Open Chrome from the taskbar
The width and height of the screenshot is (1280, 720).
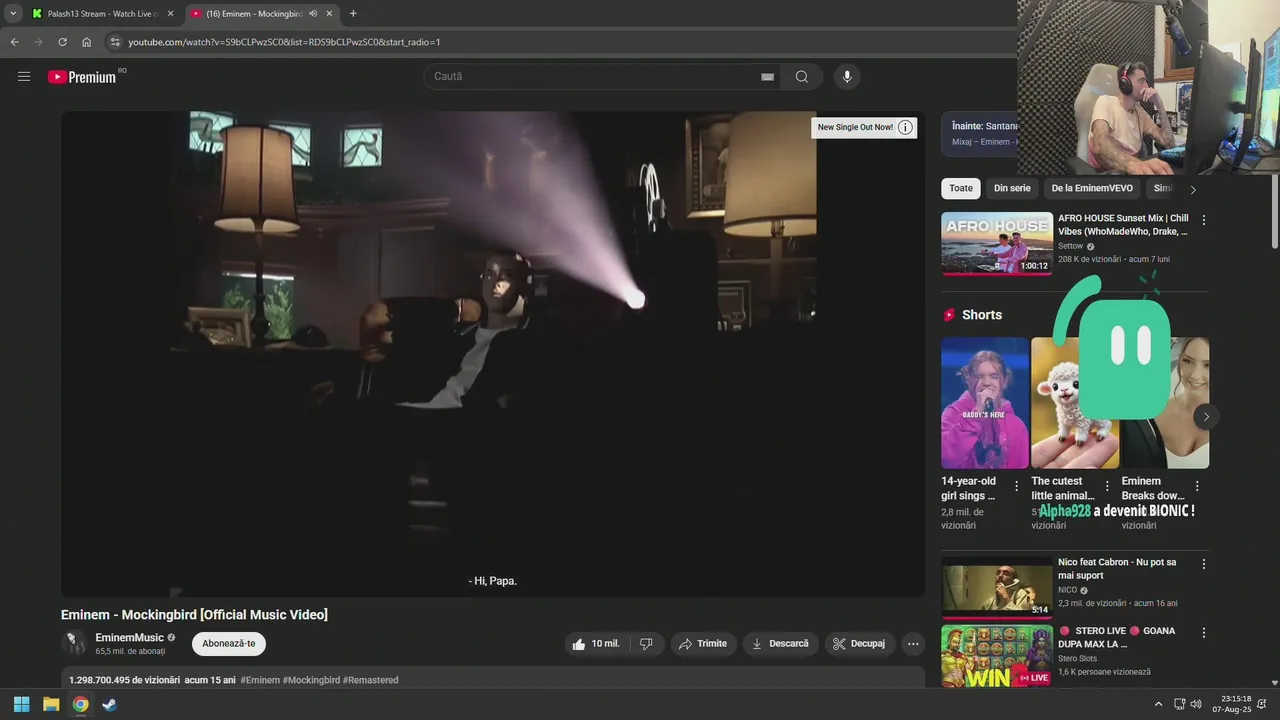pyautogui.click(x=80, y=704)
